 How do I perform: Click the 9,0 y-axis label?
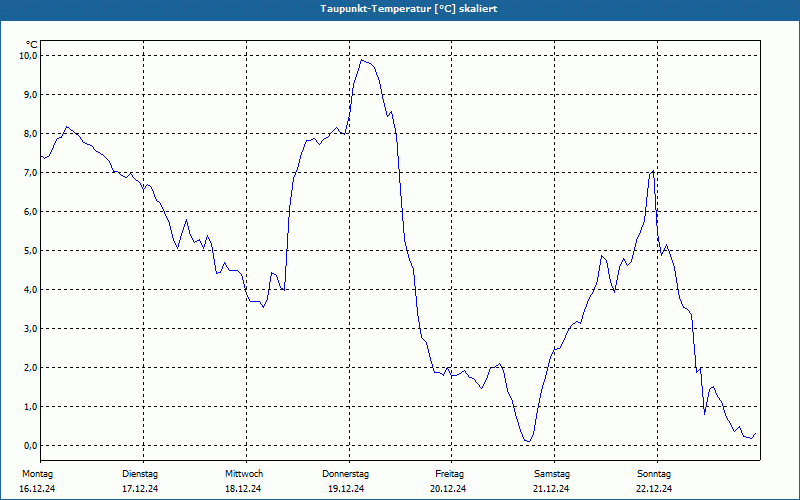pyautogui.click(x=31, y=94)
